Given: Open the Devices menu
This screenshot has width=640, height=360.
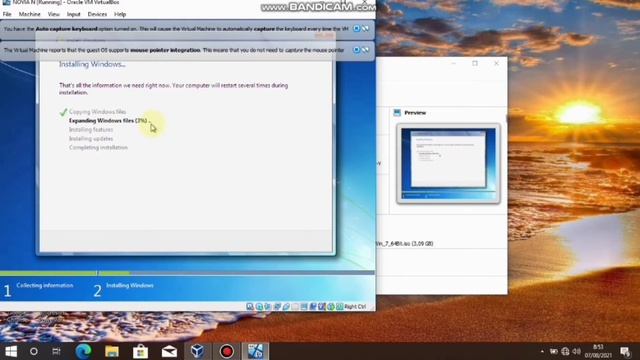Looking at the screenshot, I should (x=97, y=14).
